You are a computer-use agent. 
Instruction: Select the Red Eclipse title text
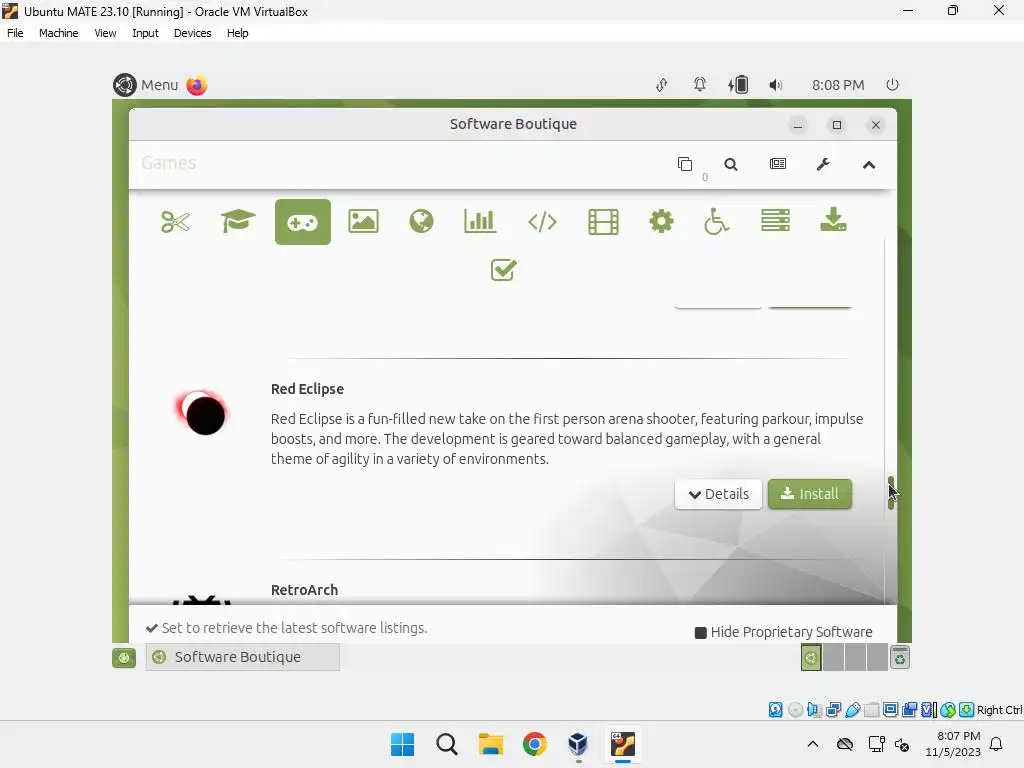point(307,389)
